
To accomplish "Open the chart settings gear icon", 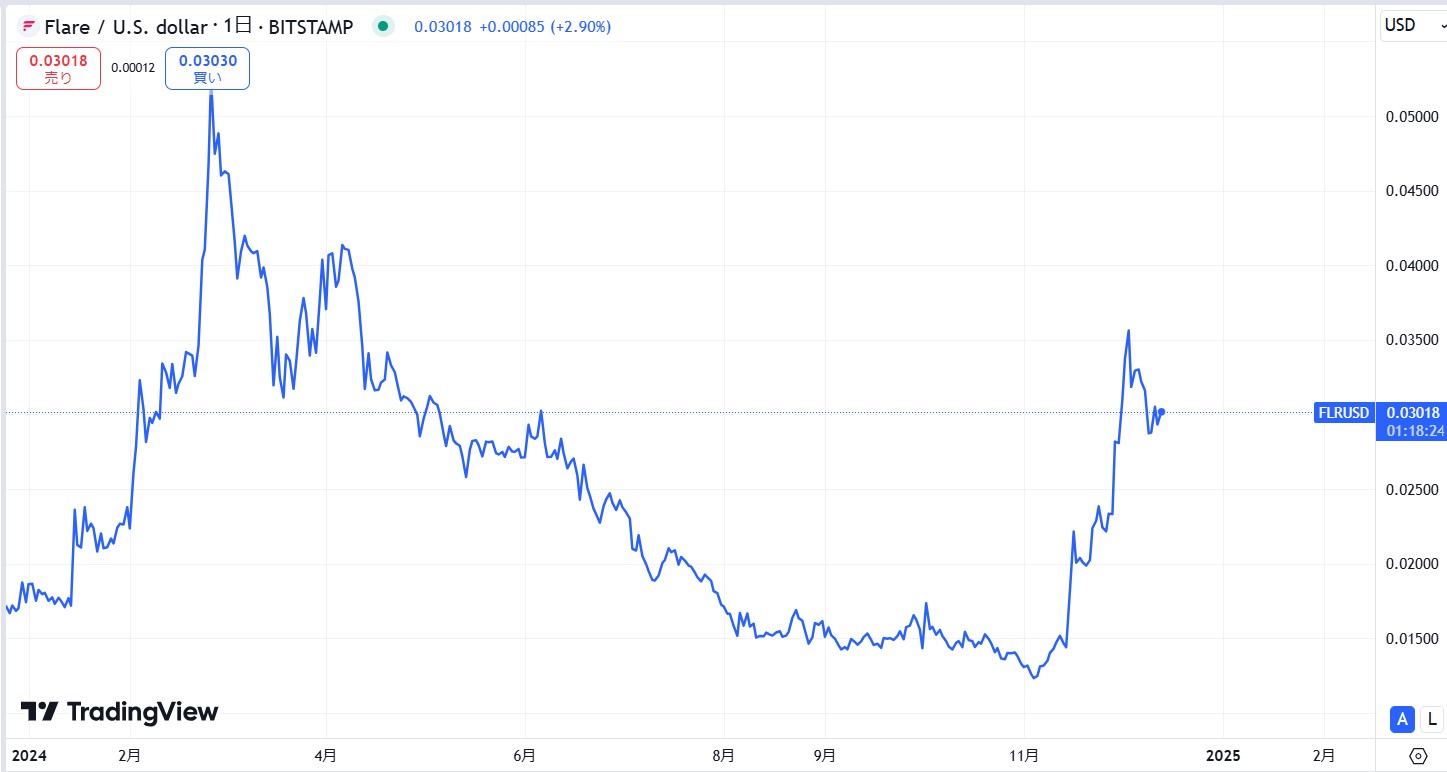I will tap(1417, 755).
